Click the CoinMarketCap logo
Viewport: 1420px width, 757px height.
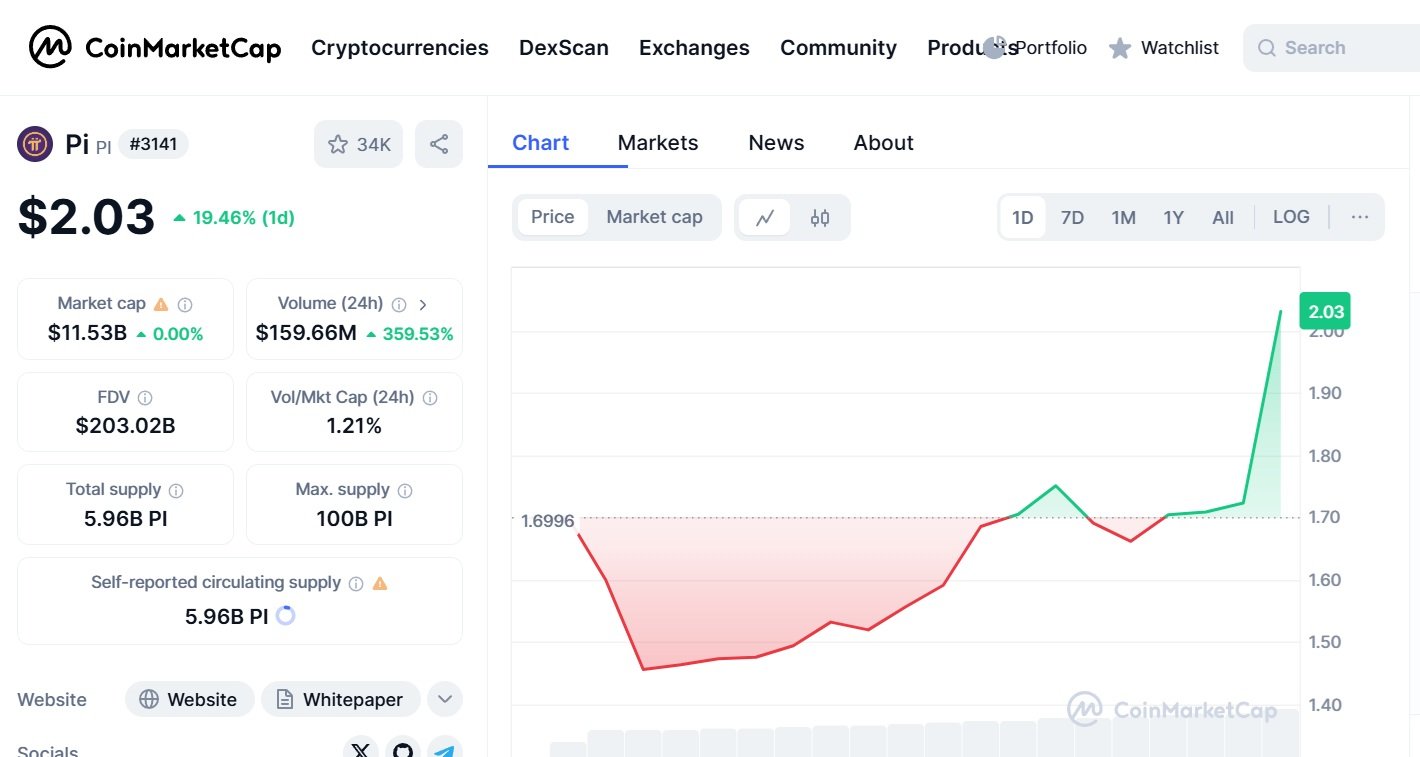[x=155, y=47]
